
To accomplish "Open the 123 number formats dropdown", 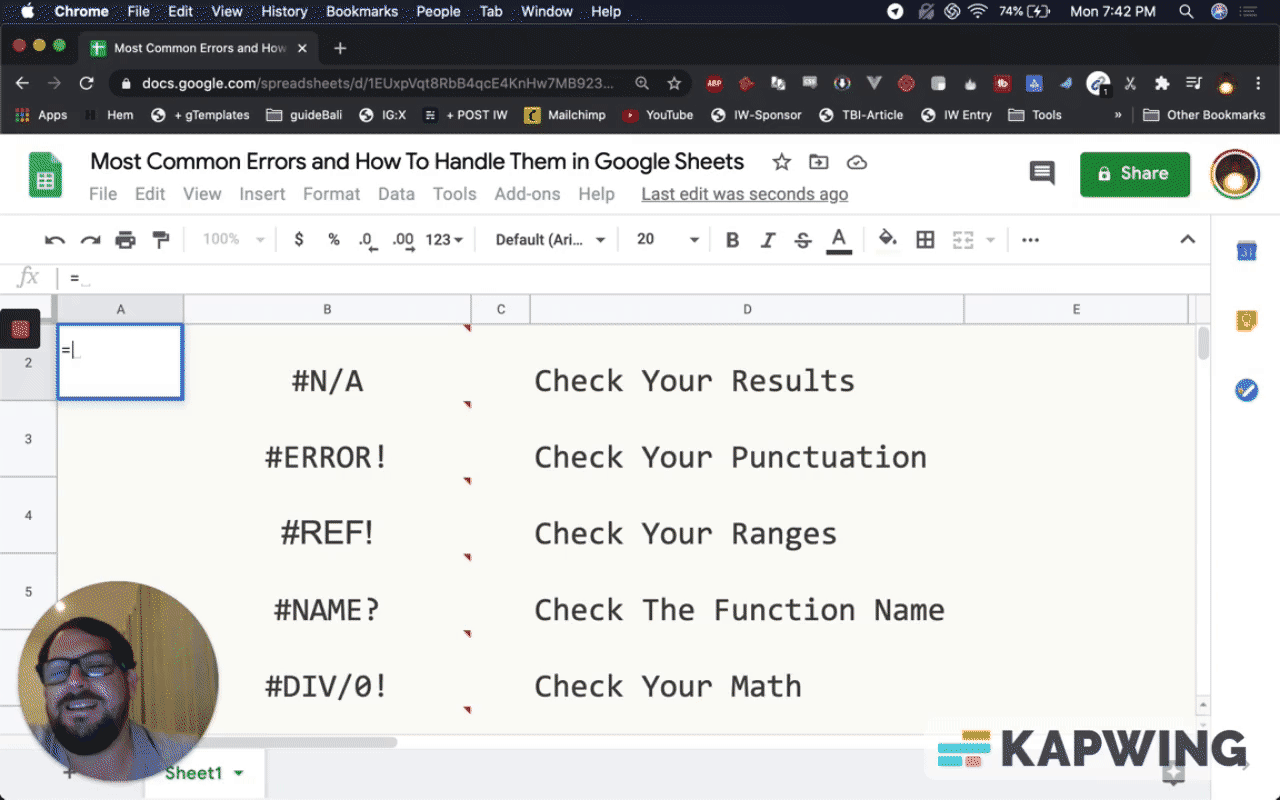I will 444,240.
